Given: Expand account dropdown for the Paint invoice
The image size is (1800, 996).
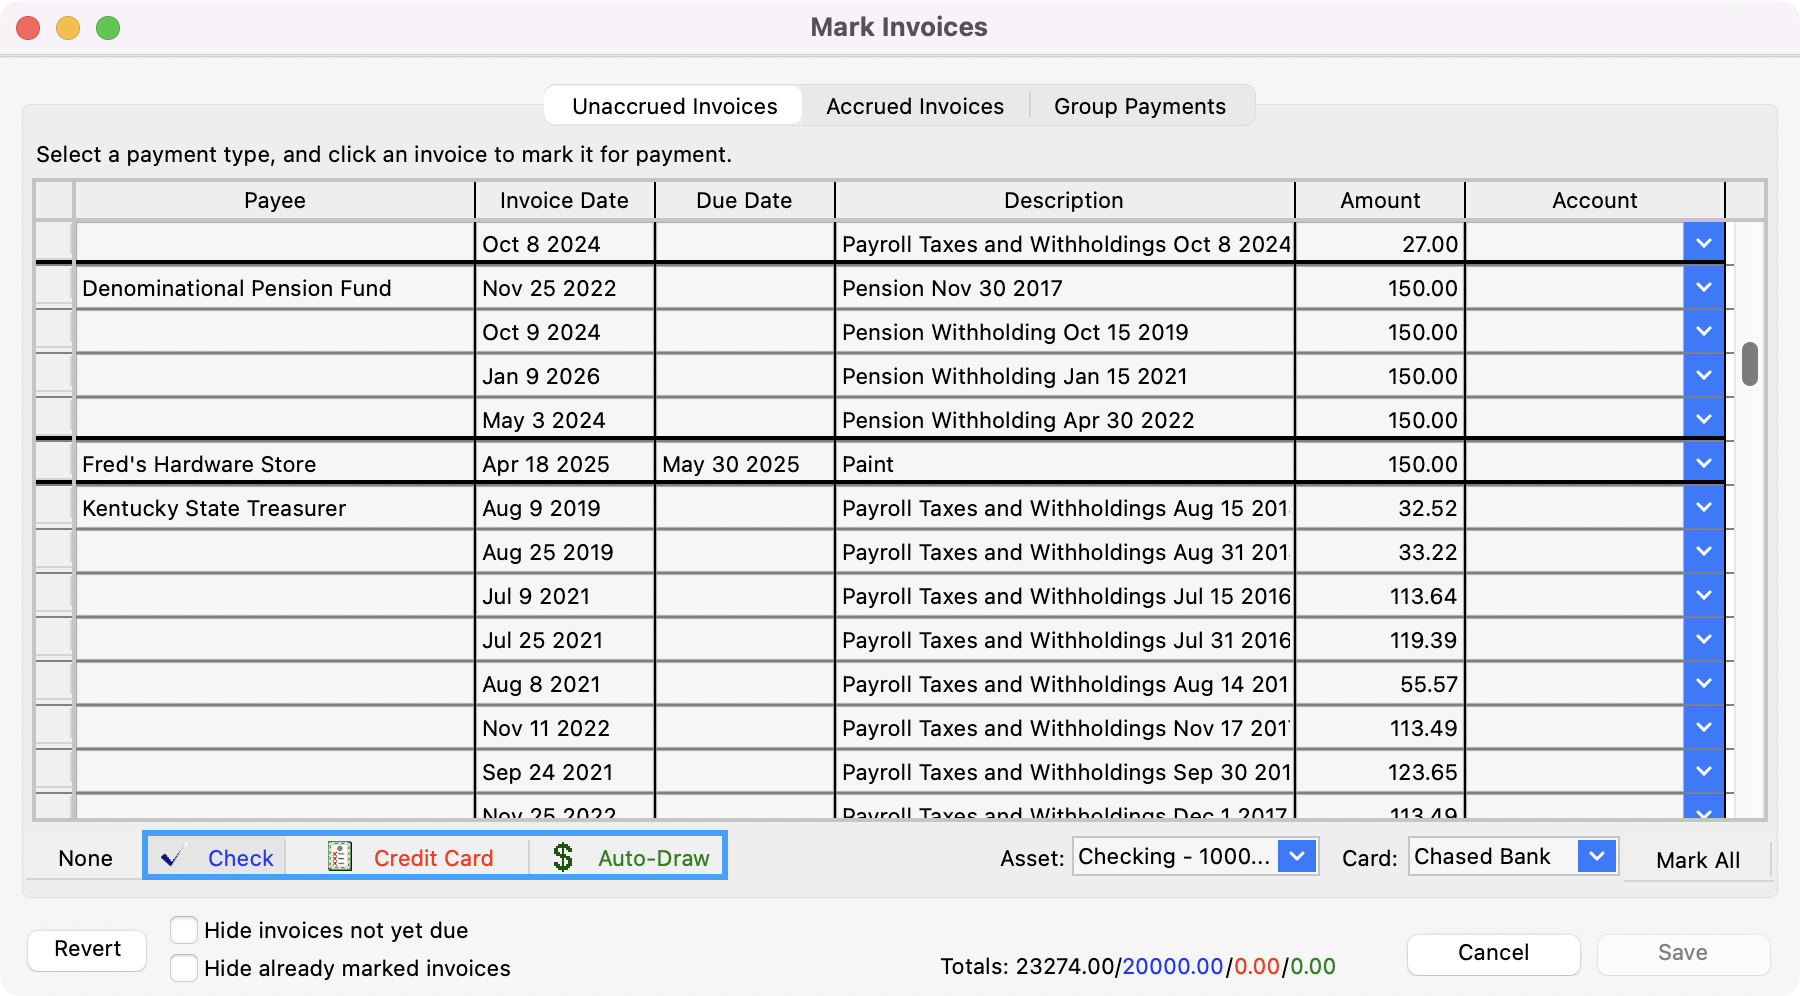Looking at the screenshot, I should 1703,463.
